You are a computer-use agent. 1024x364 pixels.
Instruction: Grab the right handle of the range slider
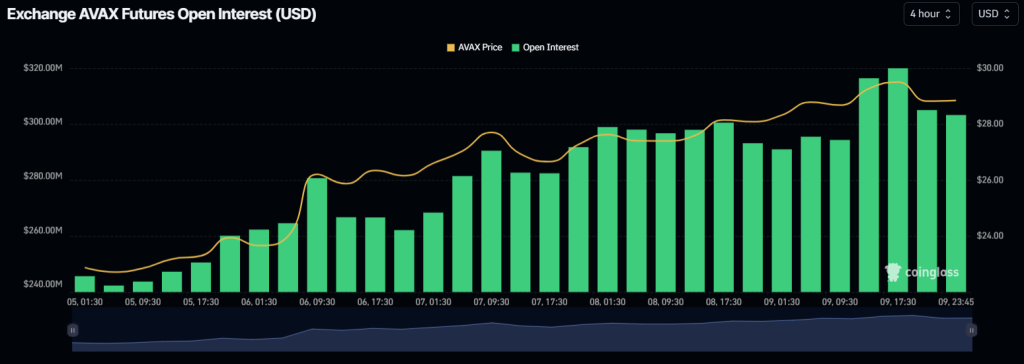(972, 330)
